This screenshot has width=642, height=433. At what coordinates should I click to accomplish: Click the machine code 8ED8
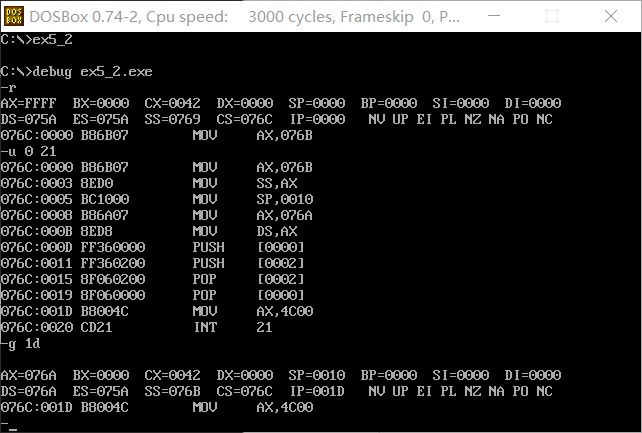97,231
